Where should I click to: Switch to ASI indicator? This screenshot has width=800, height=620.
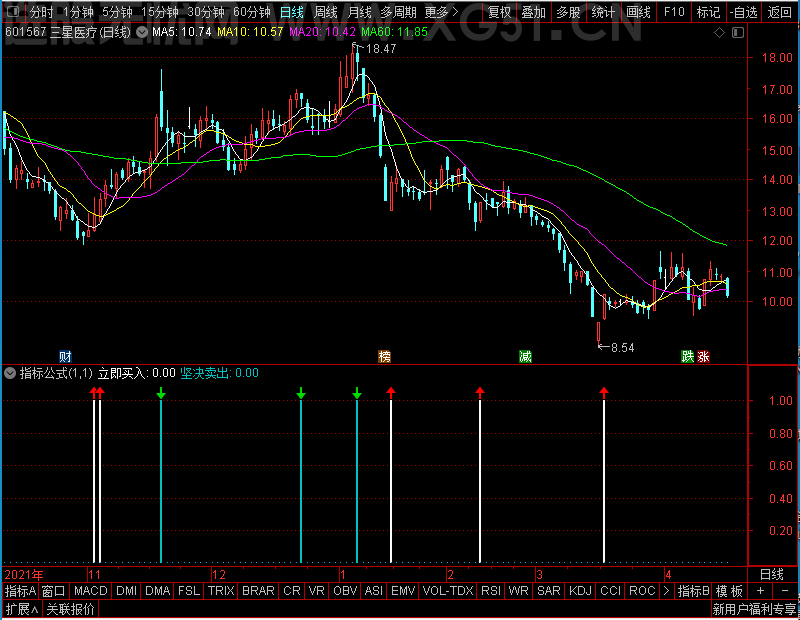(x=374, y=591)
